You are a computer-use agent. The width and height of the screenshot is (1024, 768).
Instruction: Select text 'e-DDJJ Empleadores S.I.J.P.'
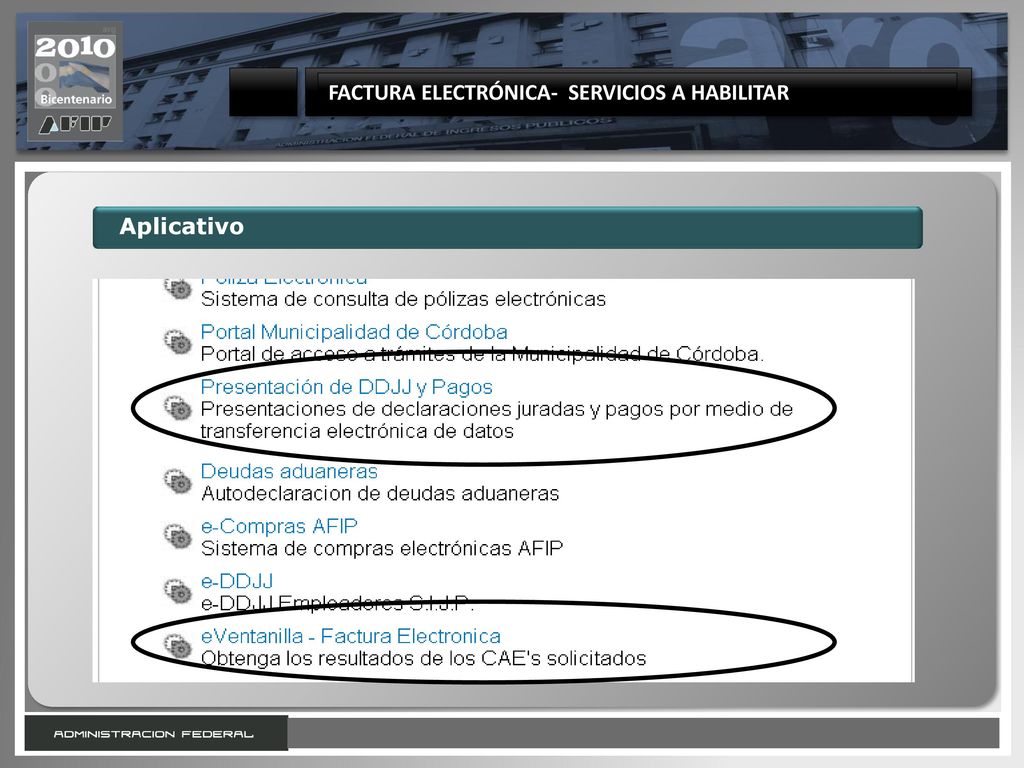[x=337, y=603]
